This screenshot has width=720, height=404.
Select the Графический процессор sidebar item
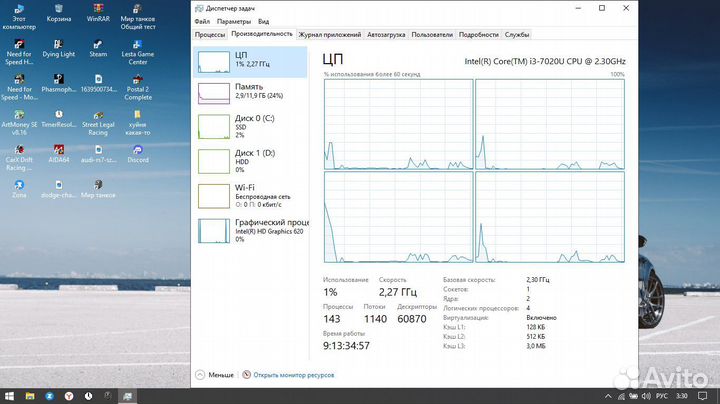(251, 230)
